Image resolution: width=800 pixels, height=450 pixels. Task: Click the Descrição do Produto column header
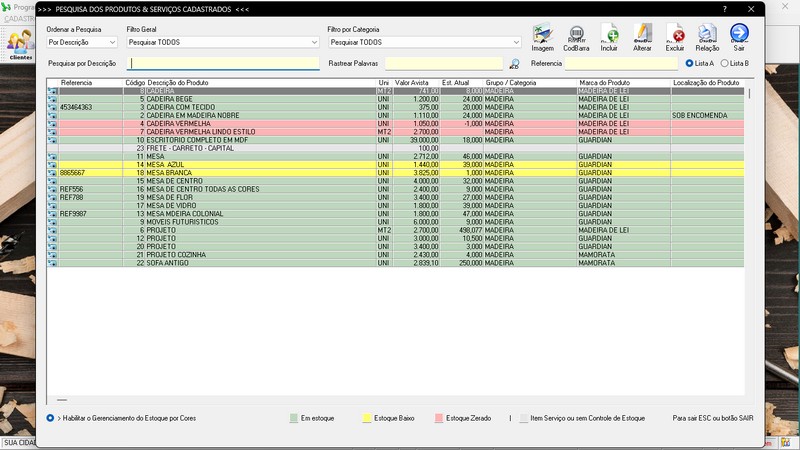coord(178,83)
